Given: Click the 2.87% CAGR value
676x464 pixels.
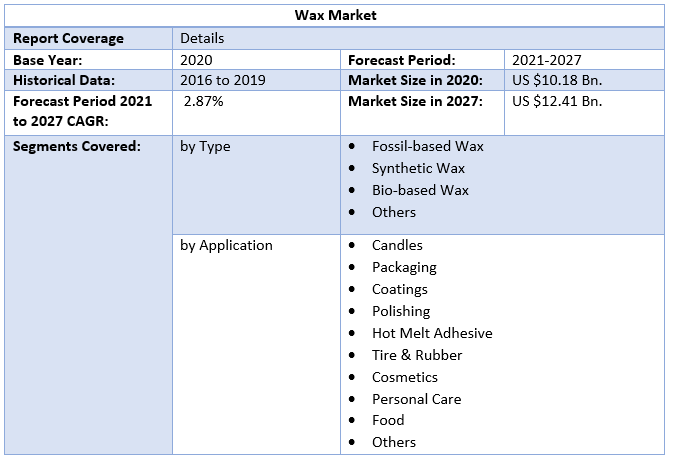Looking at the screenshot, I should point(204,101).
